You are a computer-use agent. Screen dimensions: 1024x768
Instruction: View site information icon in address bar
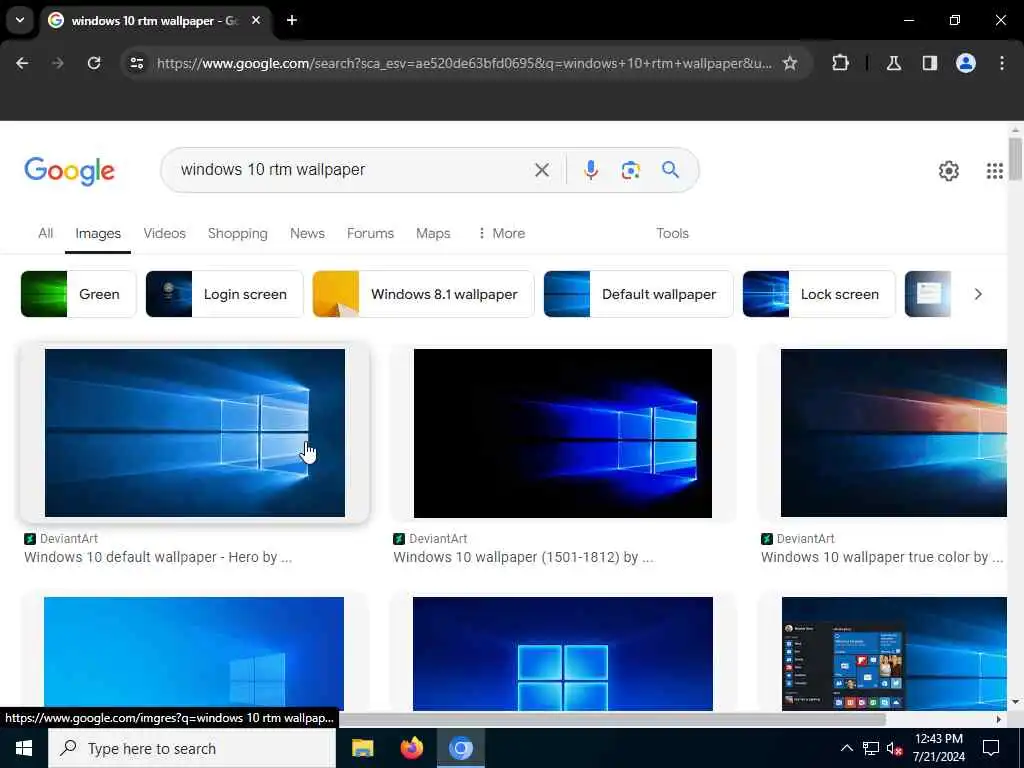(x=136, y=63)
